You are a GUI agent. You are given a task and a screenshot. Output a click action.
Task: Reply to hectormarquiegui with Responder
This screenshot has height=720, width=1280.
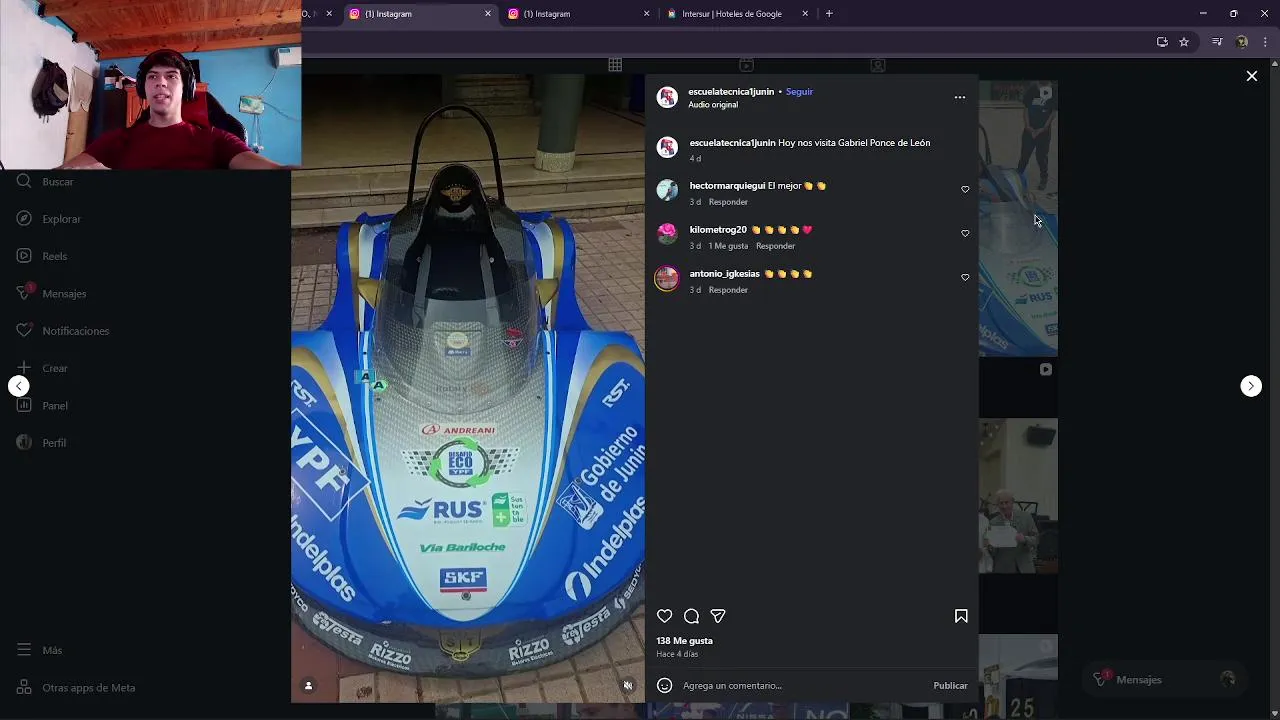(x=728, y=202)
